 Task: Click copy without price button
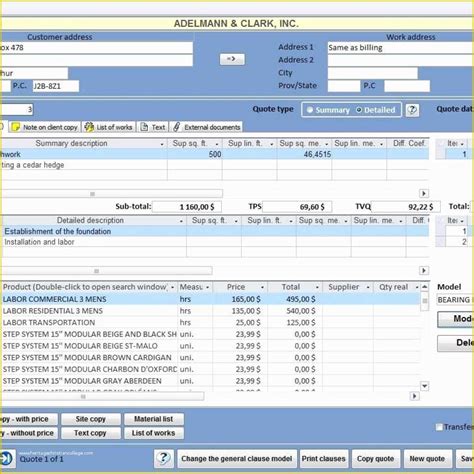[x=29, y=433]
